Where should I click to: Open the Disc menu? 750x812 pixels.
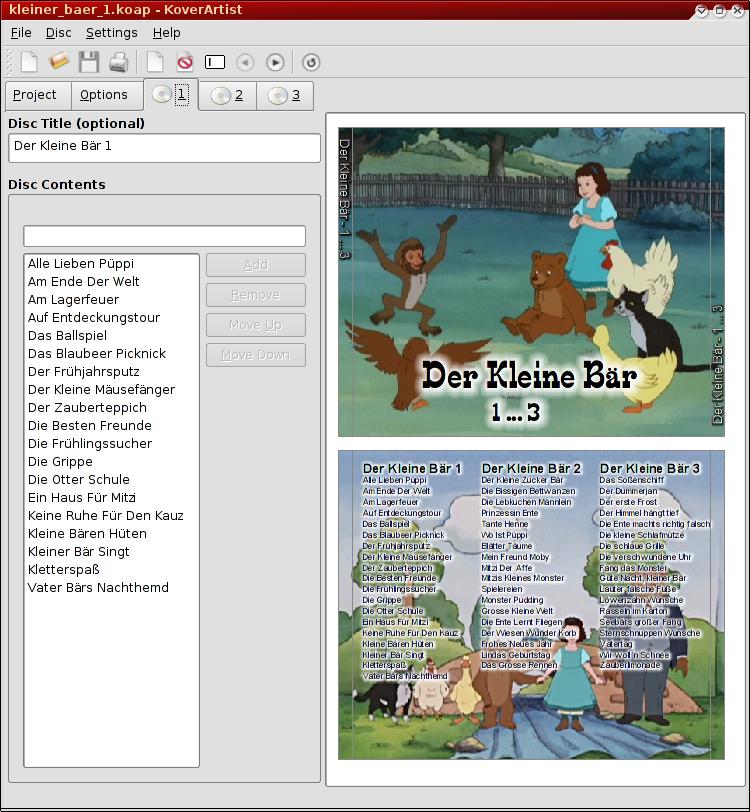[x=59, y=33]
